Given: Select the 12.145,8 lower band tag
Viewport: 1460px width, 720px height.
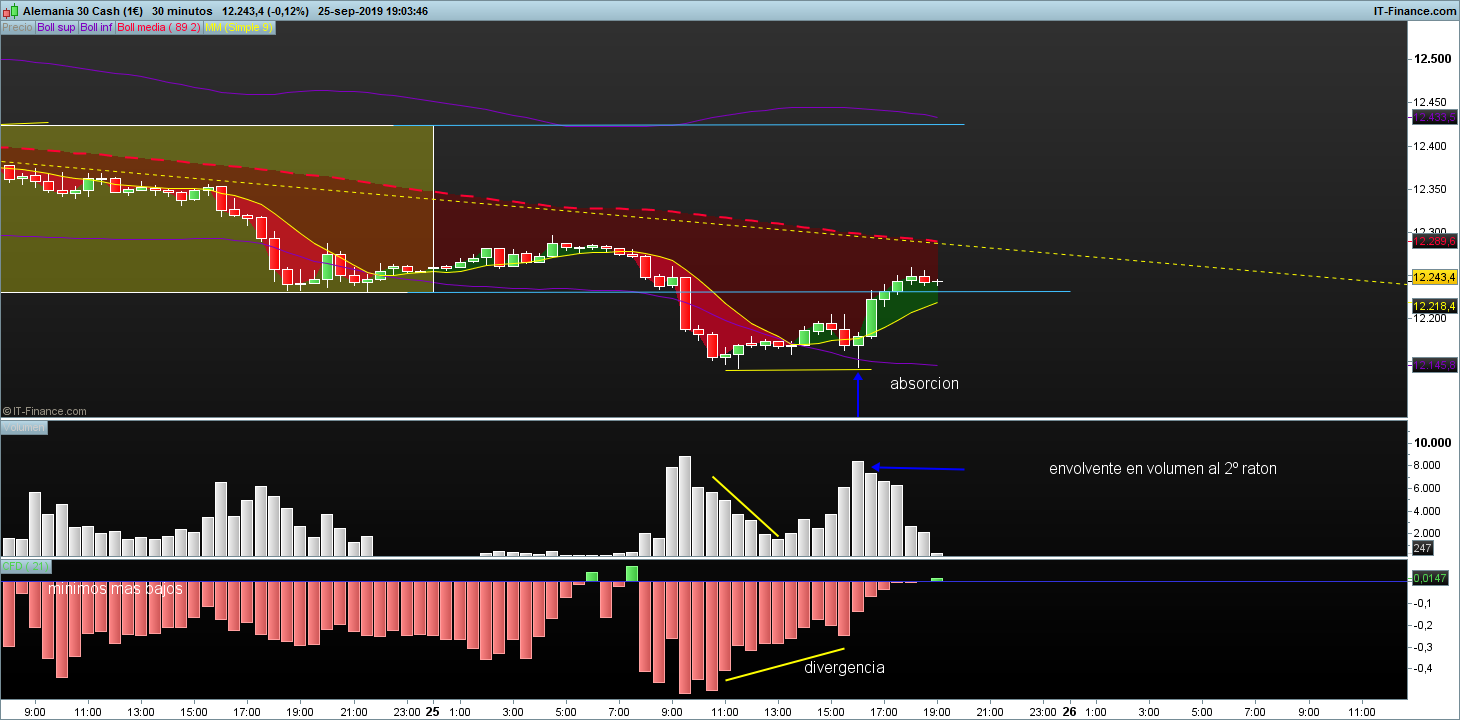Looking at the screenshot, I should pos(1434,365).
